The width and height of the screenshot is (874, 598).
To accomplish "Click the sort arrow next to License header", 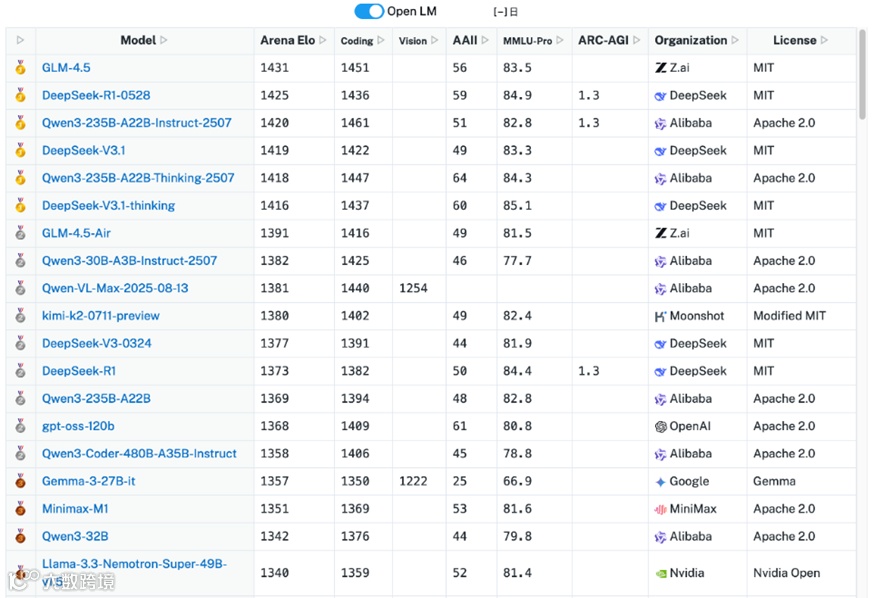I will (824, 40).
